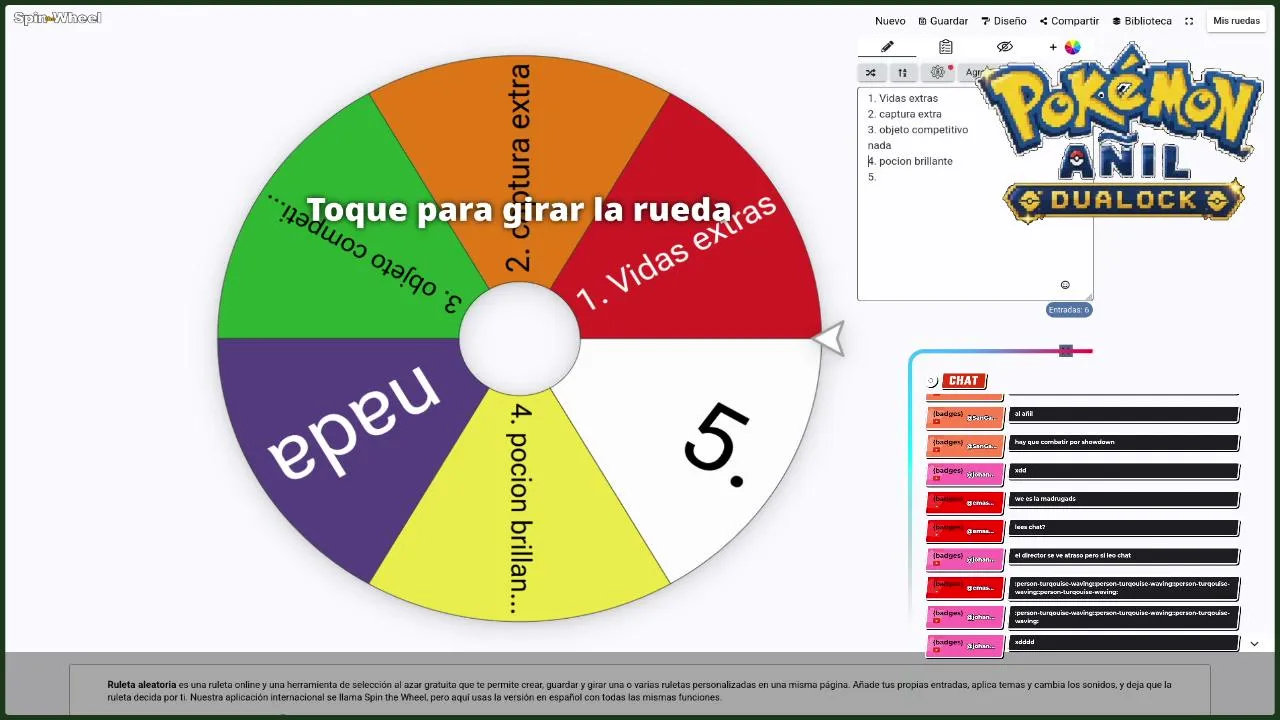1280x720 pixels.
Task: Switch to the clipboard results tab
Action: tap(945, 47)
